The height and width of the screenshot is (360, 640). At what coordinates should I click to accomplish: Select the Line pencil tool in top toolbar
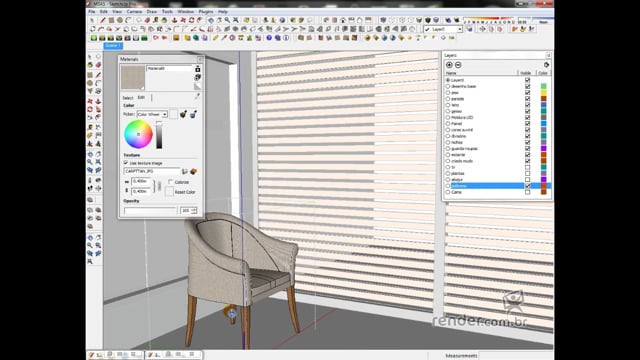point(102,20)
